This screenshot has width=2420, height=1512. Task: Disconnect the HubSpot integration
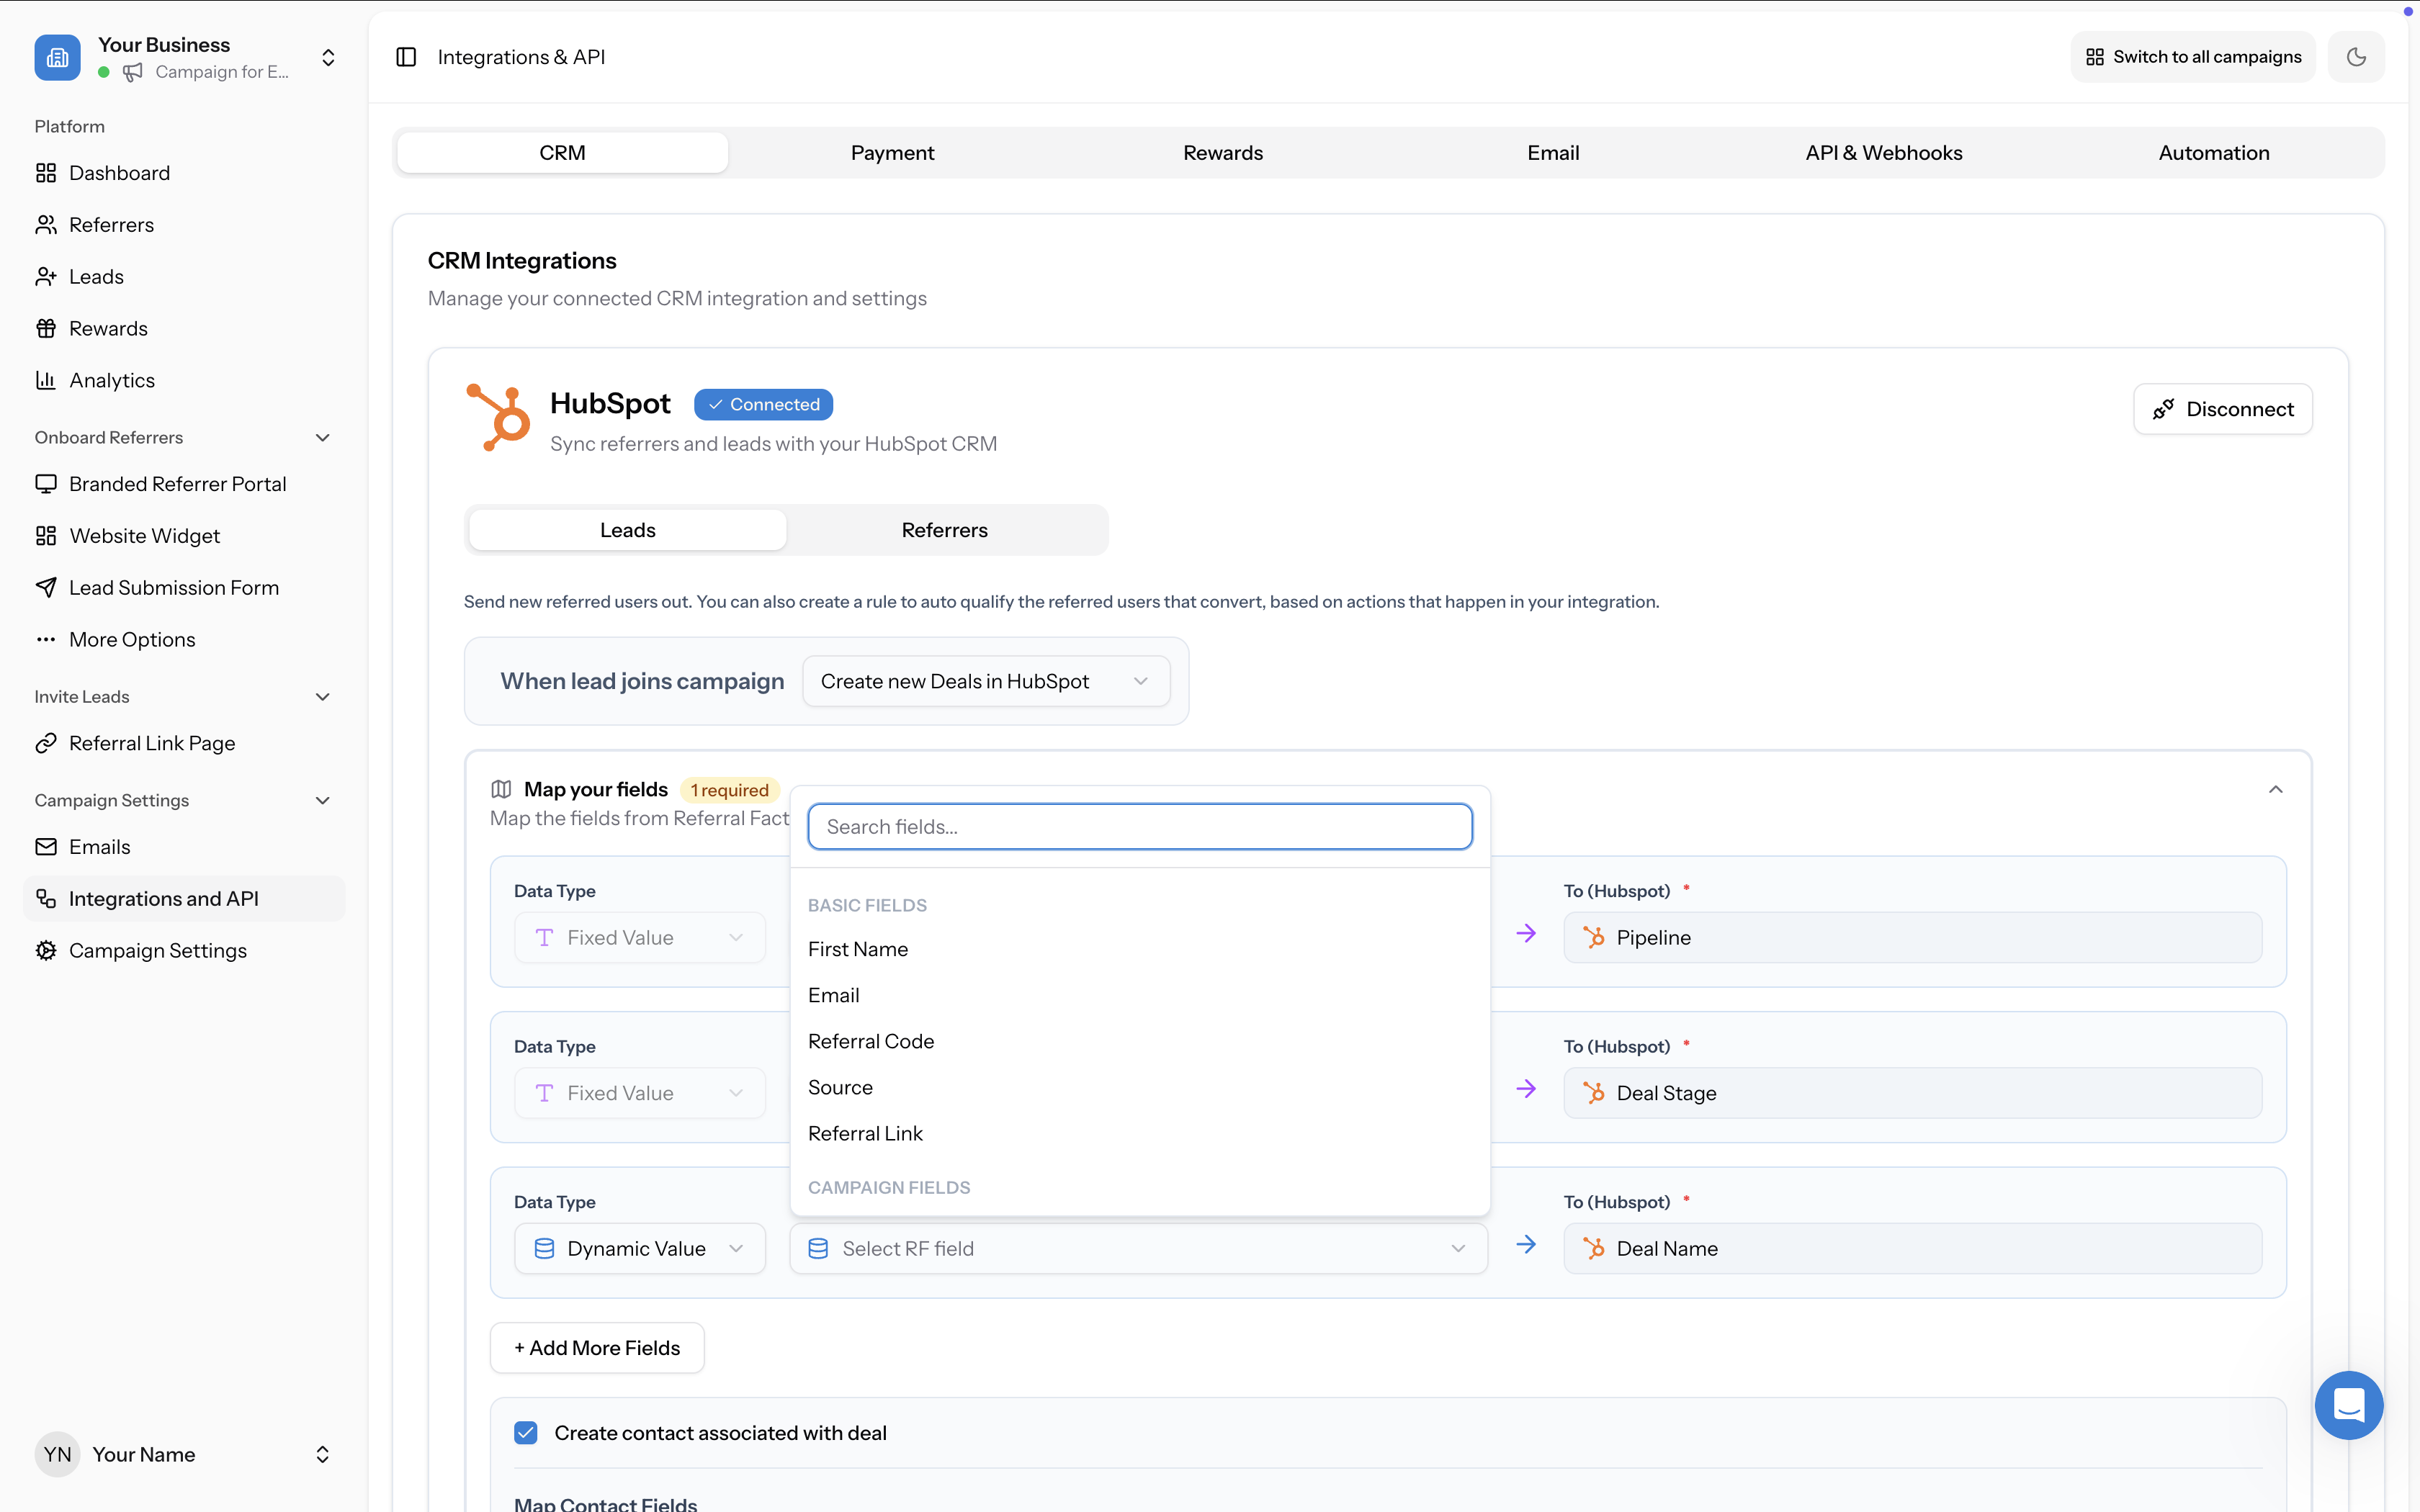coord(2222,408)
